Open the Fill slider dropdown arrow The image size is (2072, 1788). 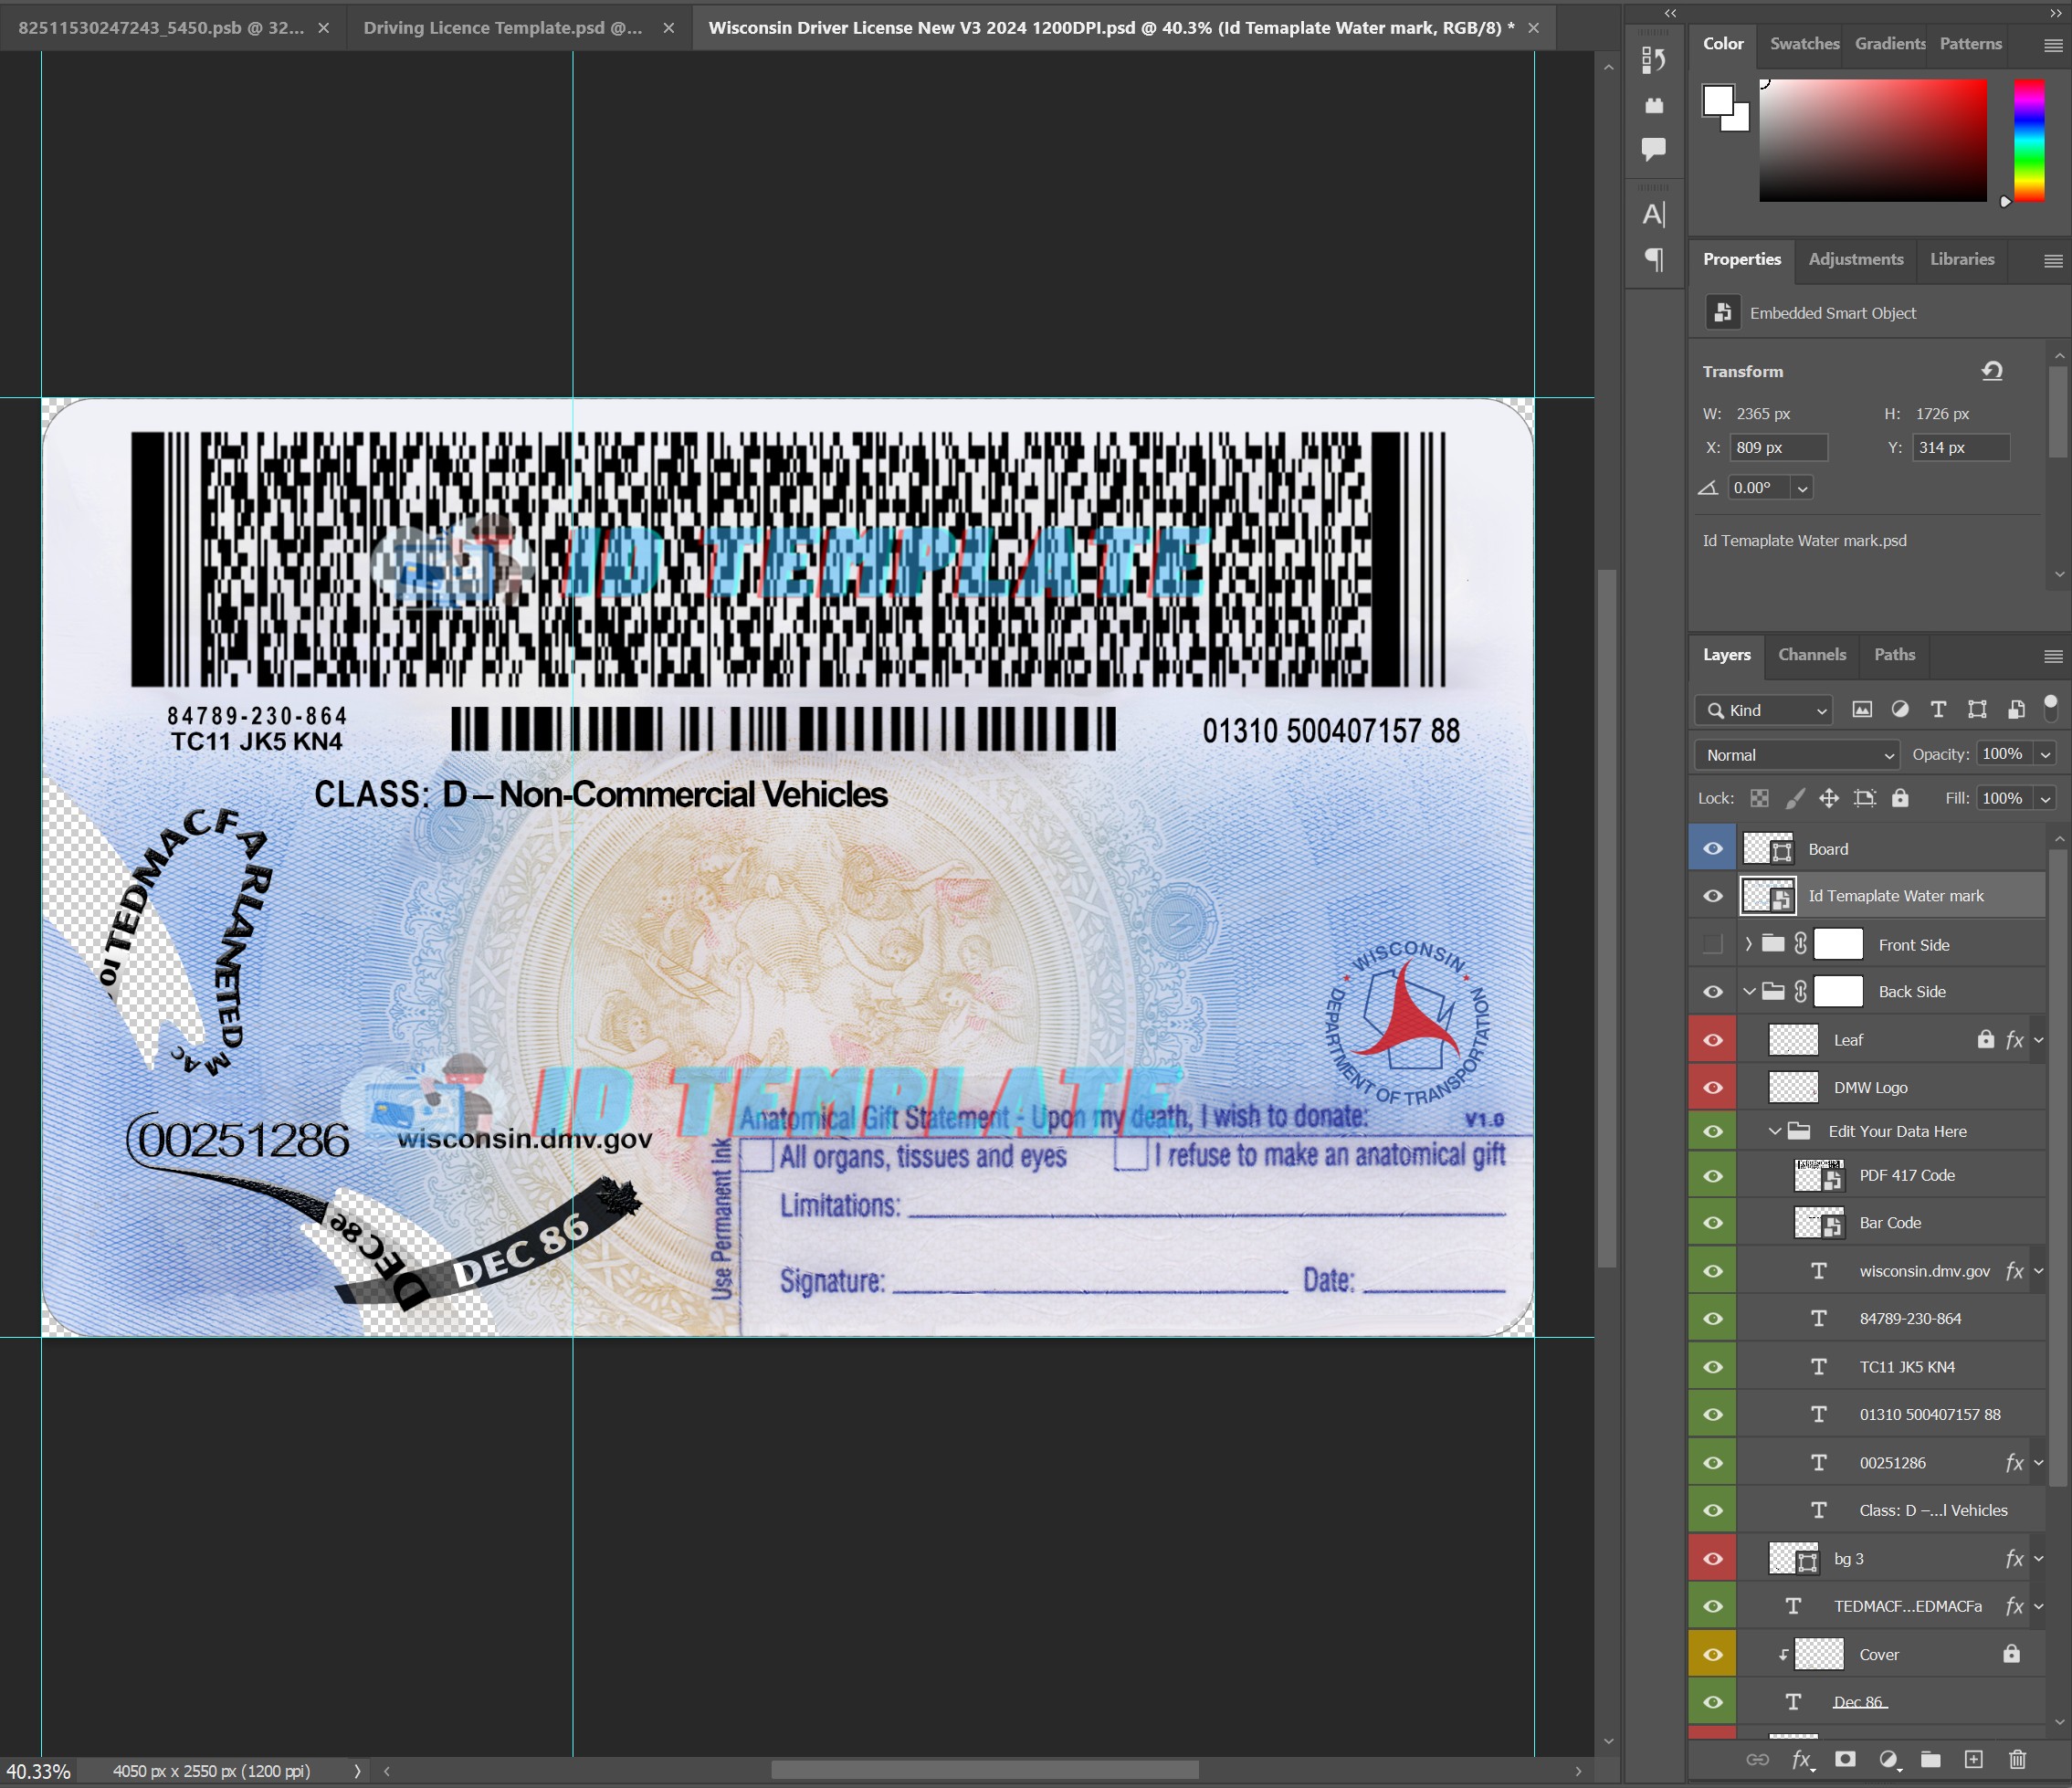tap(2045, 798)
